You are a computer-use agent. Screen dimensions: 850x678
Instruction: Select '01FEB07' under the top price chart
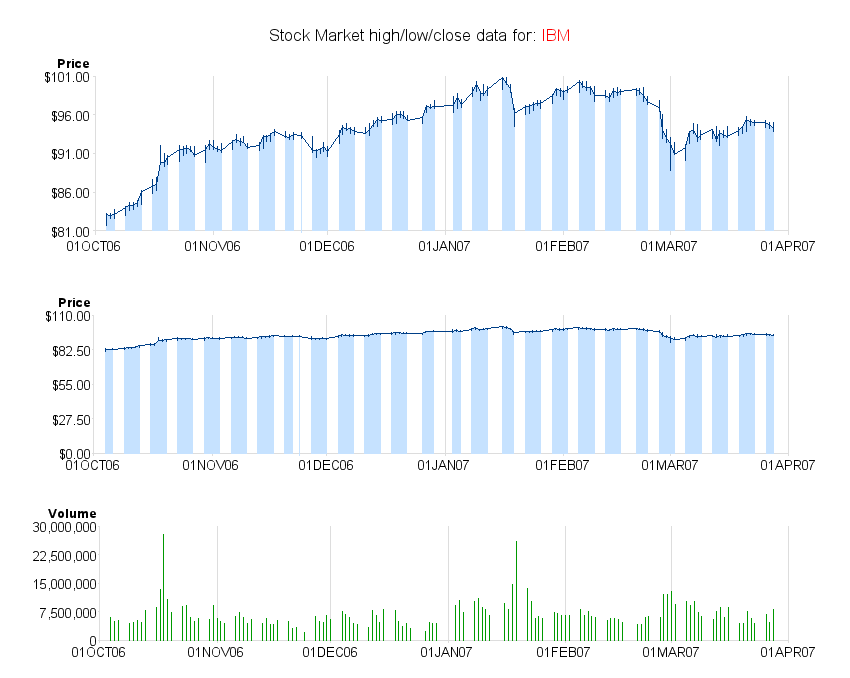click(x=562, y=246)
